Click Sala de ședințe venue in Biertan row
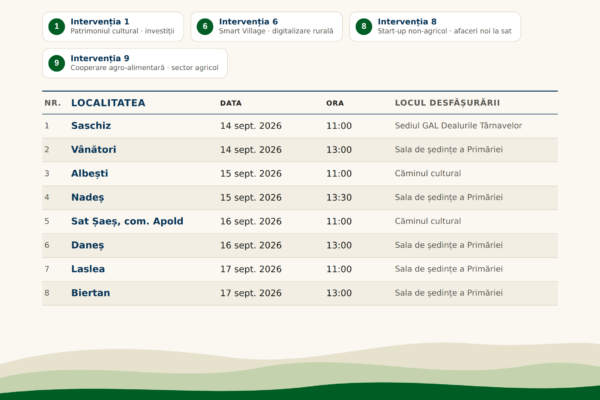This screenshot has width=600, height=400. pos(449,293)
